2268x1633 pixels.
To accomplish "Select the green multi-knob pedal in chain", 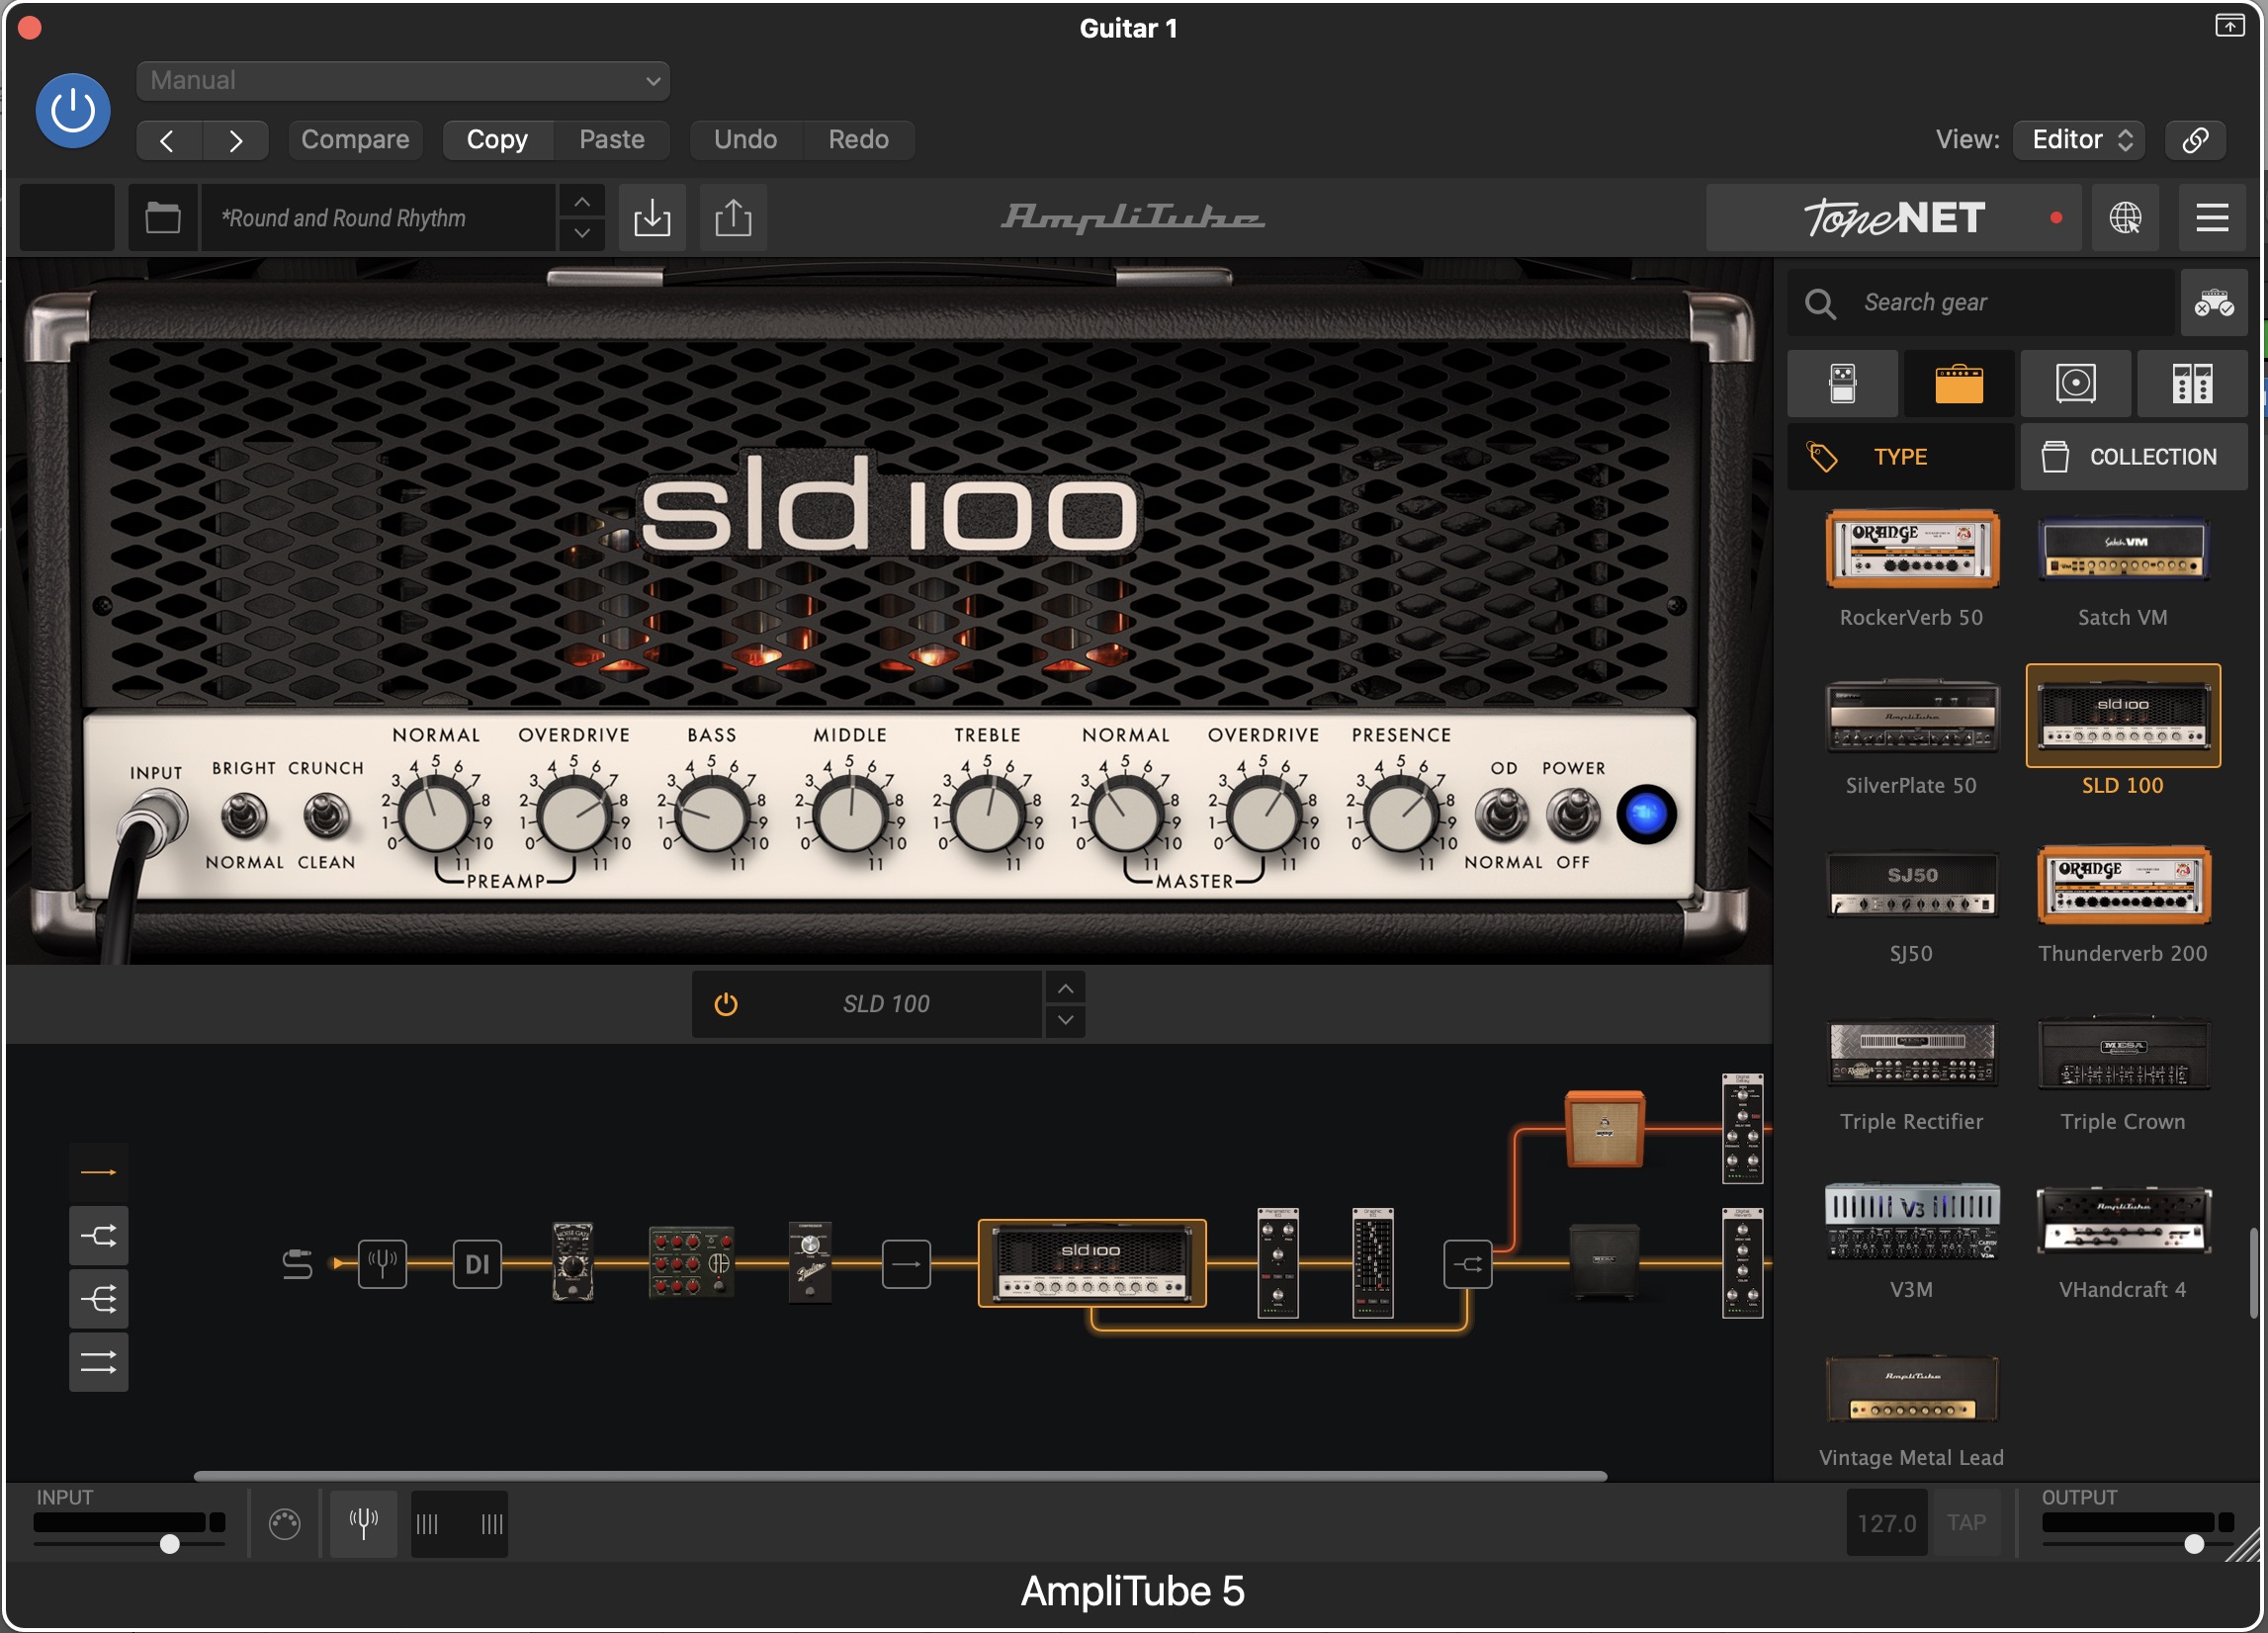I will point(692,1262).
